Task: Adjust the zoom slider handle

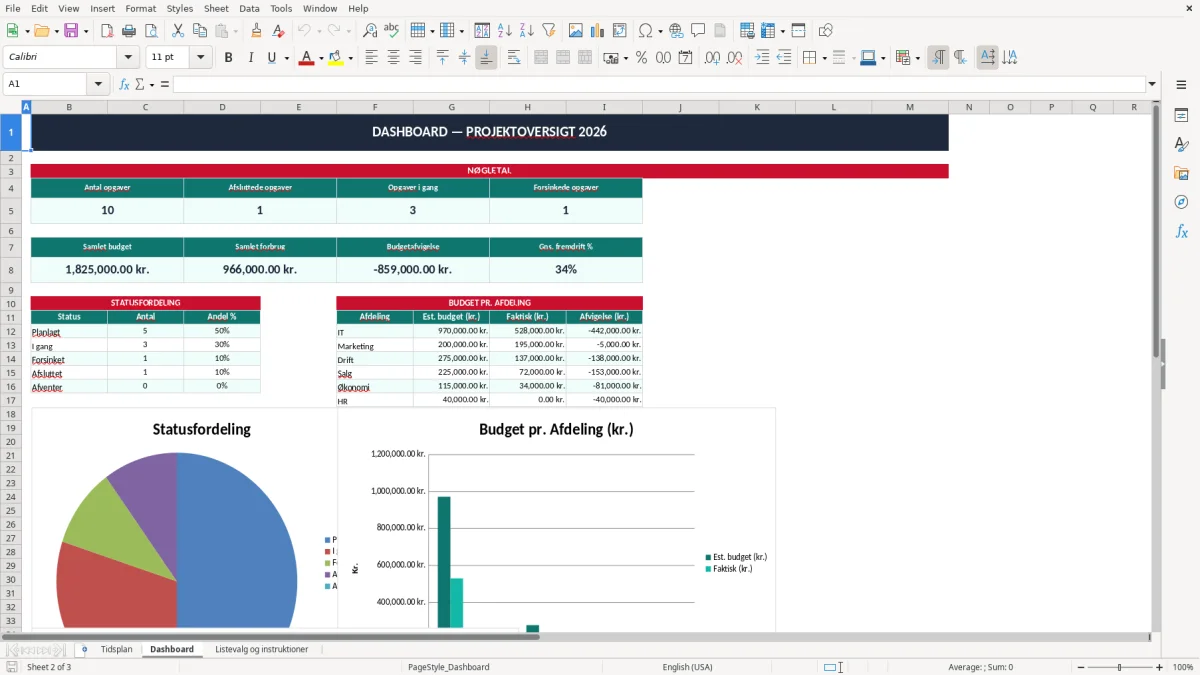Action: pos(1119,667)
